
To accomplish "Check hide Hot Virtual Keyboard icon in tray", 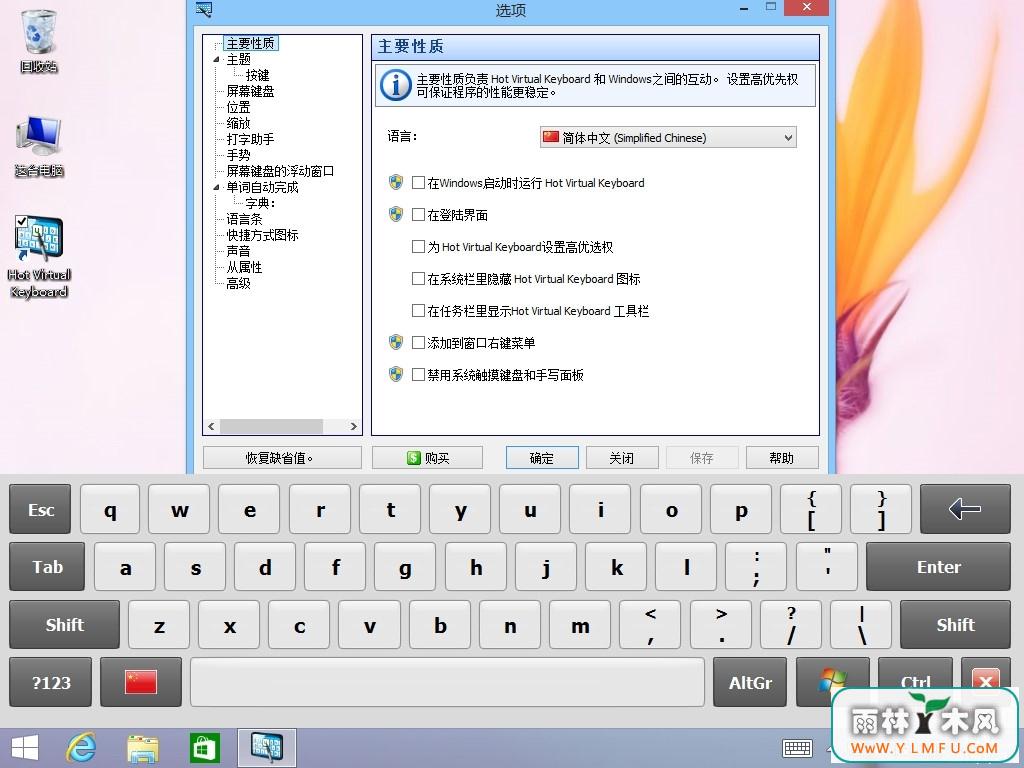I will pyautogui.click(x=418, y=279).
